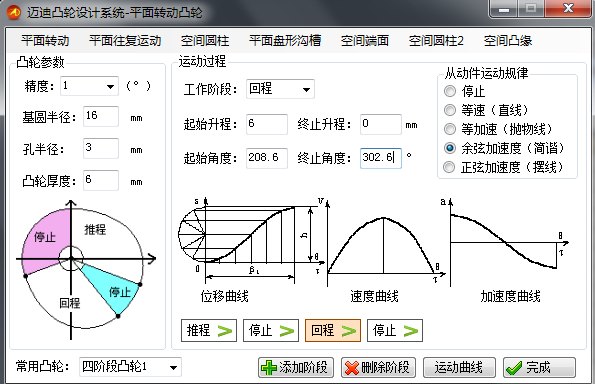Close the cam design window
The height and width of the screenshot is (384, 595).
point(568,9)
